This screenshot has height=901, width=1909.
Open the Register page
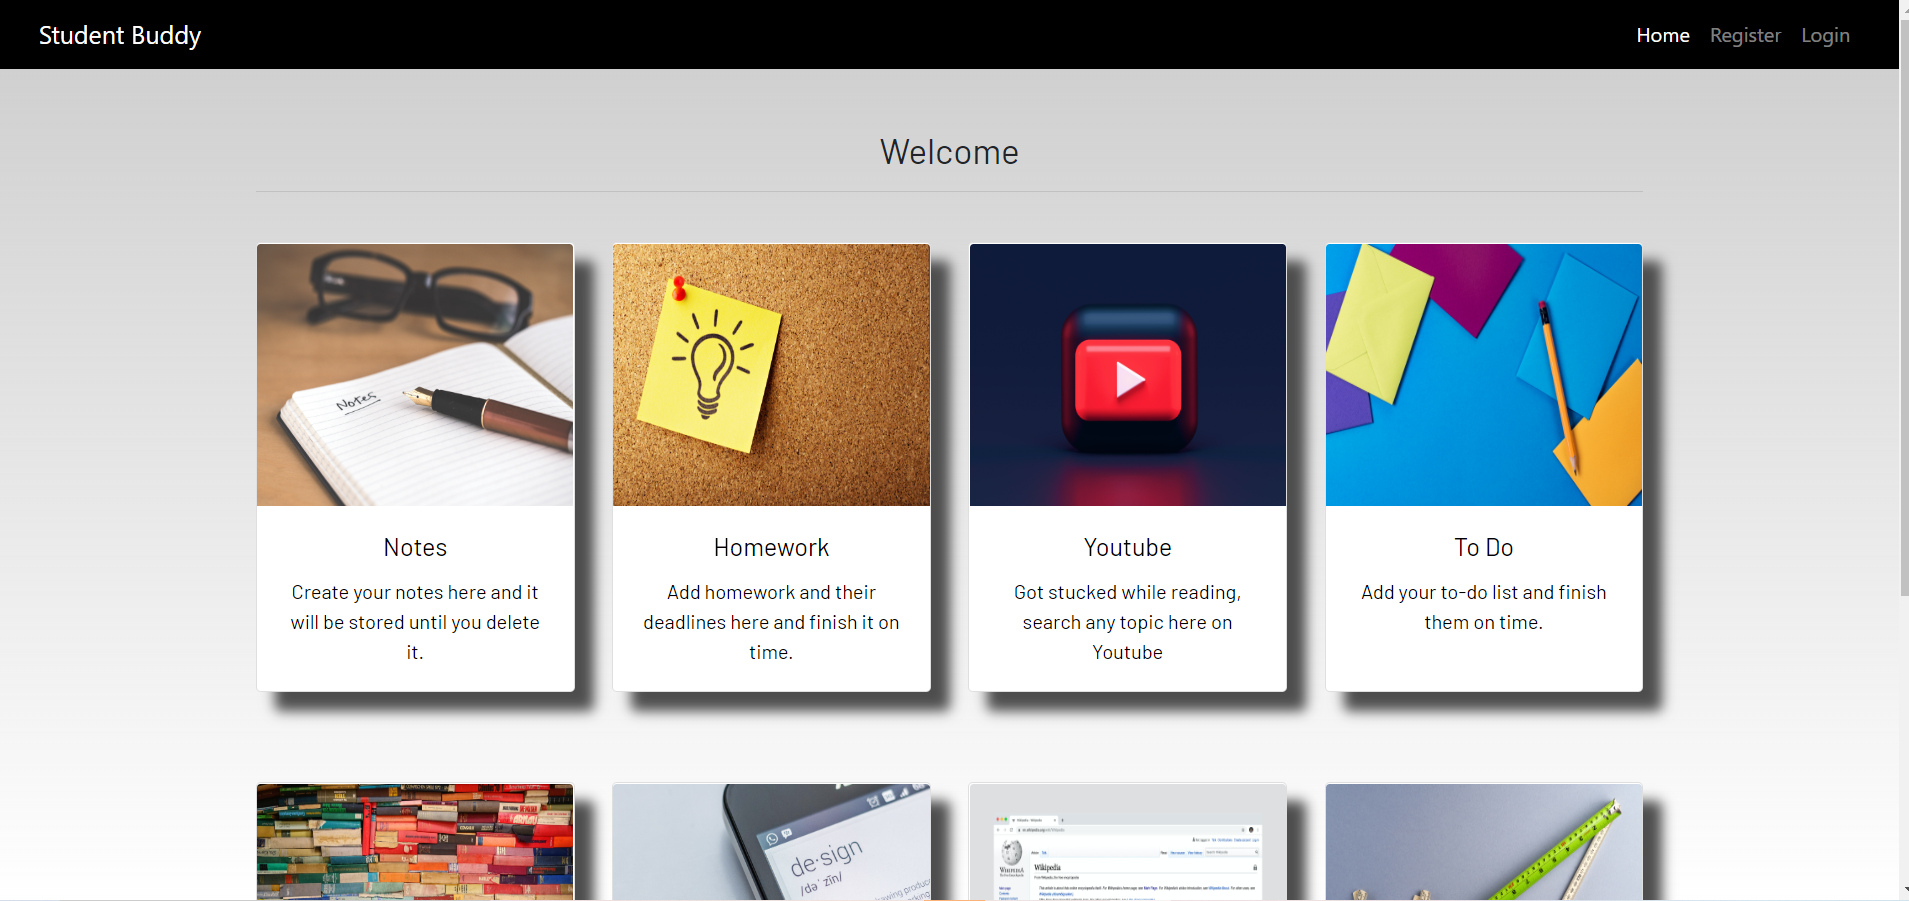tap(1745, 35)
